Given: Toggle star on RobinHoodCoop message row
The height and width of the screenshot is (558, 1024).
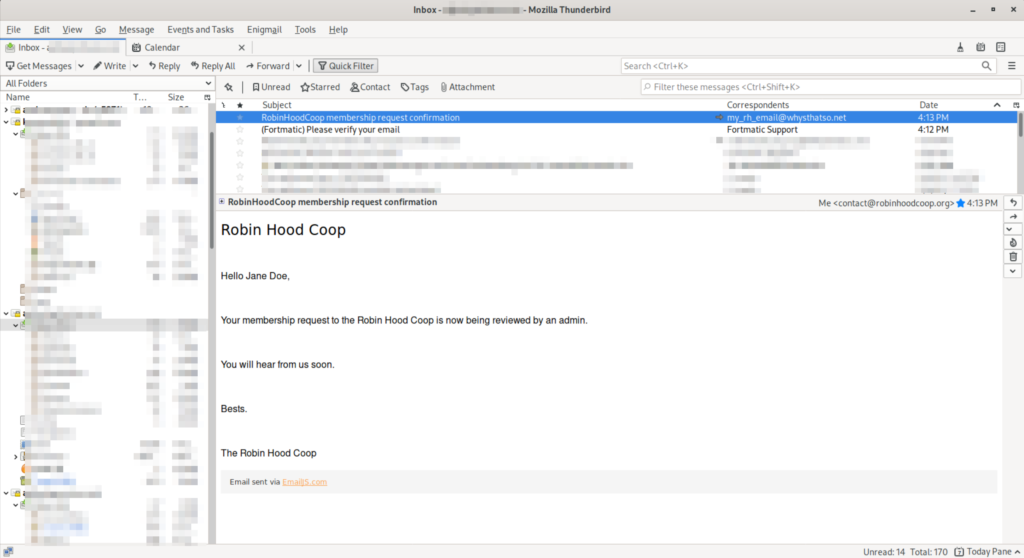Looking at the screenshot, I should point(240,118).
